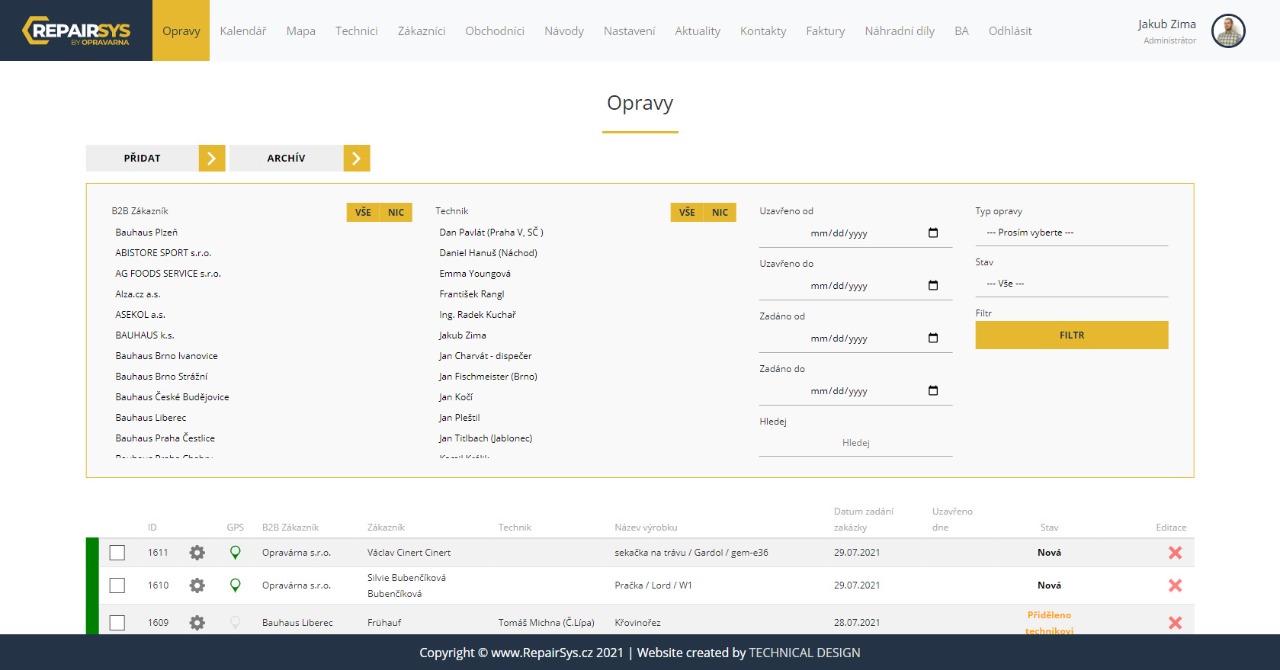The height and width of the screenshot is (670, 1280).
Task: Open the Mapa tab
Action: click(301, 31)
